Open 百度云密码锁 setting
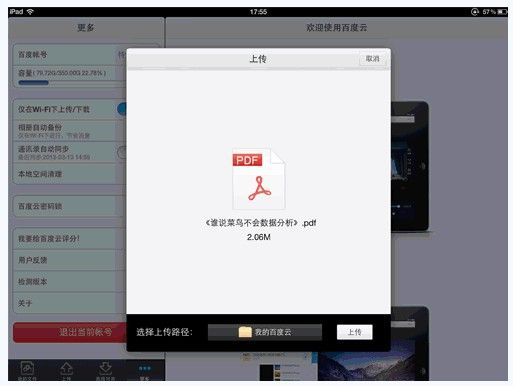513x386 pixels. 69,206
